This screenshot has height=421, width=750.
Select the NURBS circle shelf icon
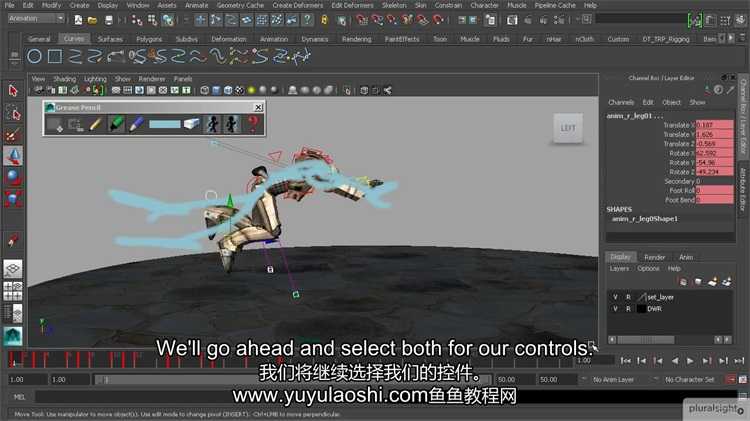34,56
